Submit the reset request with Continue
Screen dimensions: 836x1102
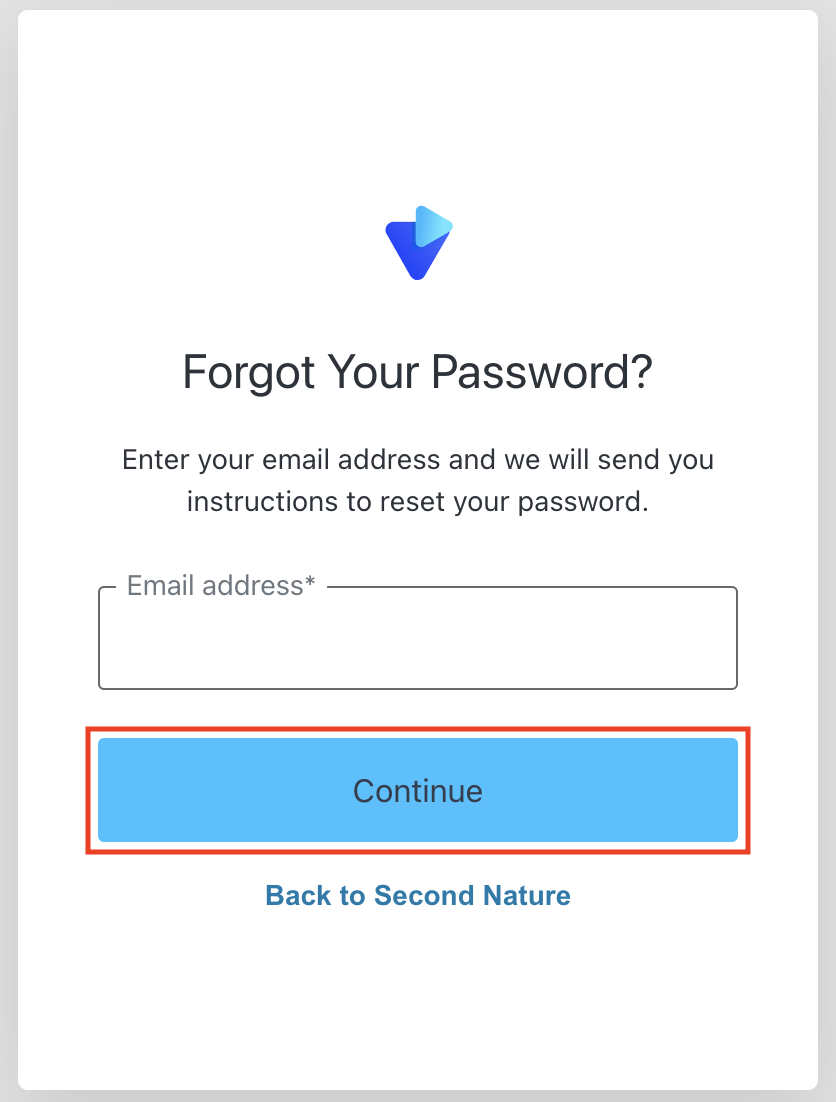pyautogui.click(x=418, y=790)
